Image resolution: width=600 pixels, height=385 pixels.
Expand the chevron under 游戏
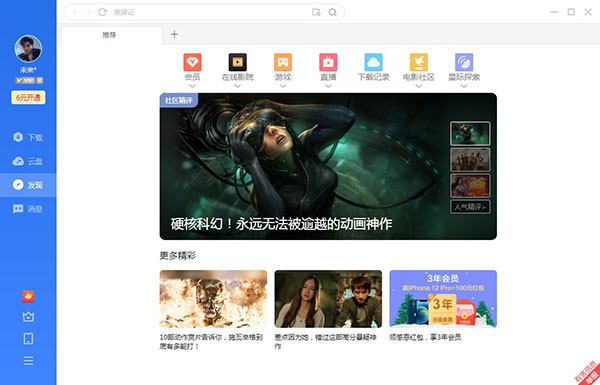(x=283, y=86)
